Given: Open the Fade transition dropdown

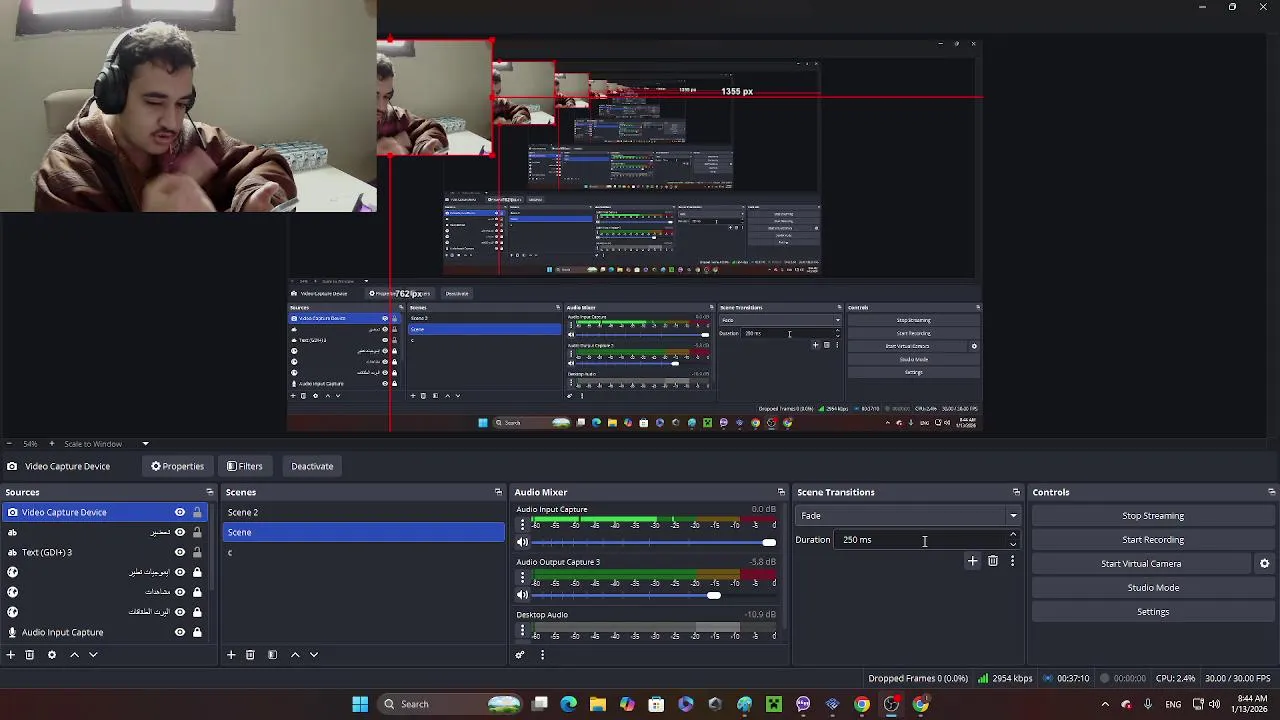Looking at the screenshot, I should pyautogui.click(x=908, y=516).
